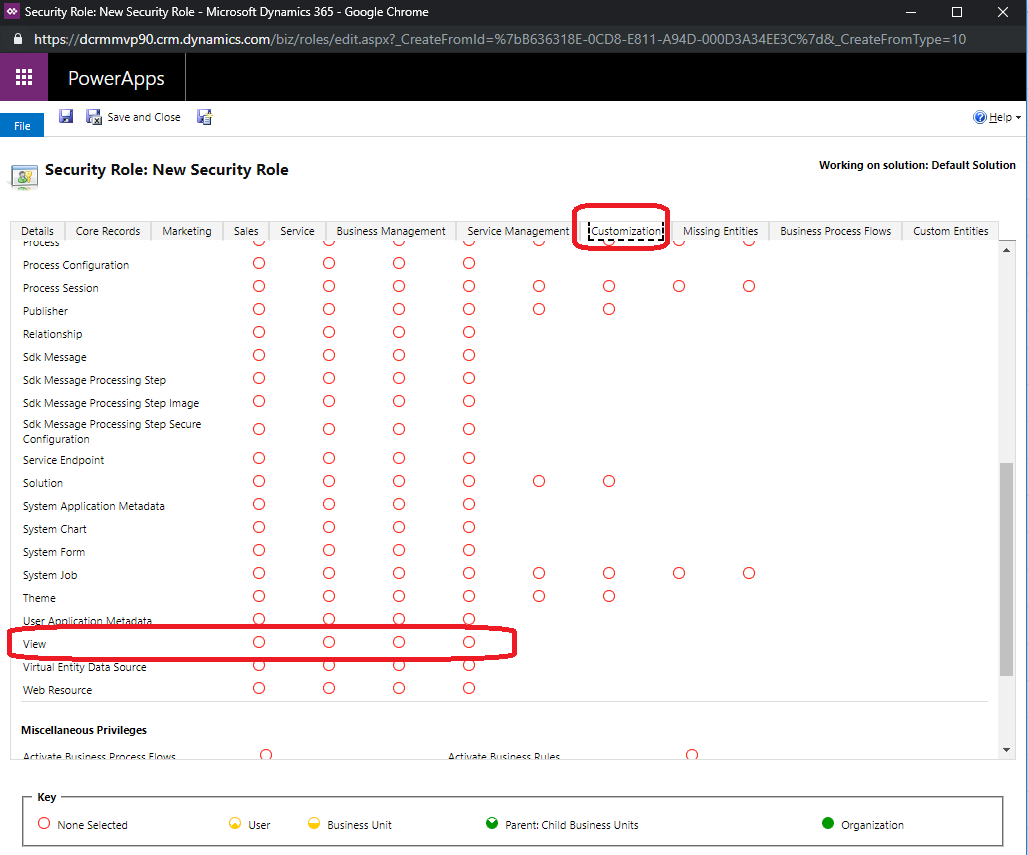This screenshot has width=1028, height=855.
Task: Toggle first privilege circle in Web Resource row
Action: click(259, 688)
